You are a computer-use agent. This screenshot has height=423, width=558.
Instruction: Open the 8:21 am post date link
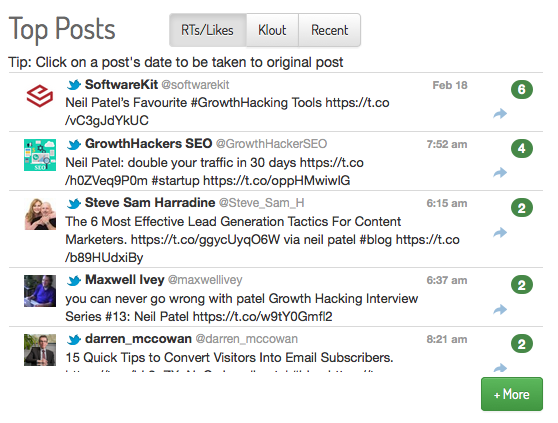point(447,339)
